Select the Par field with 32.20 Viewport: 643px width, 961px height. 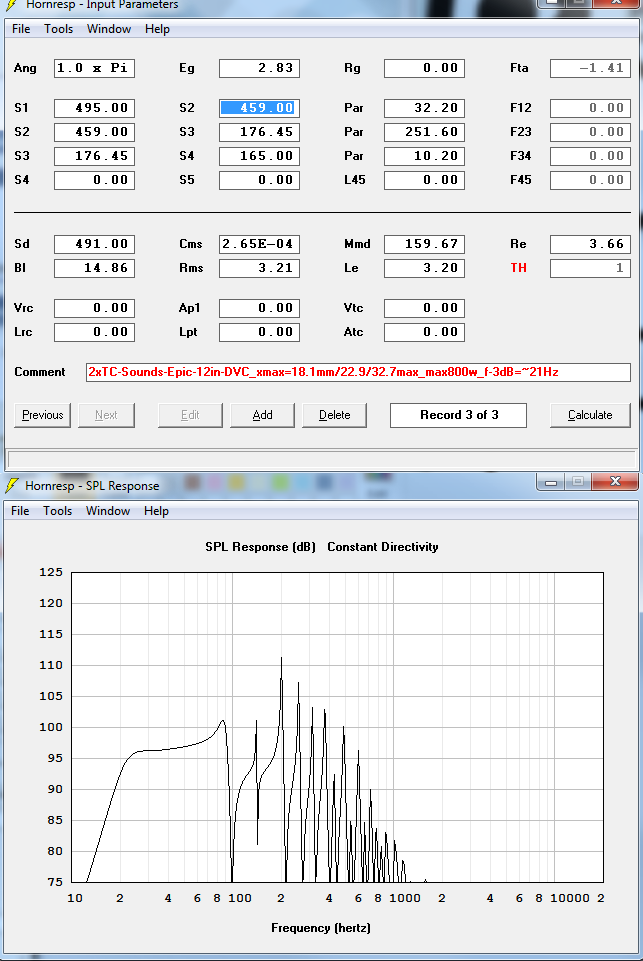424,108
